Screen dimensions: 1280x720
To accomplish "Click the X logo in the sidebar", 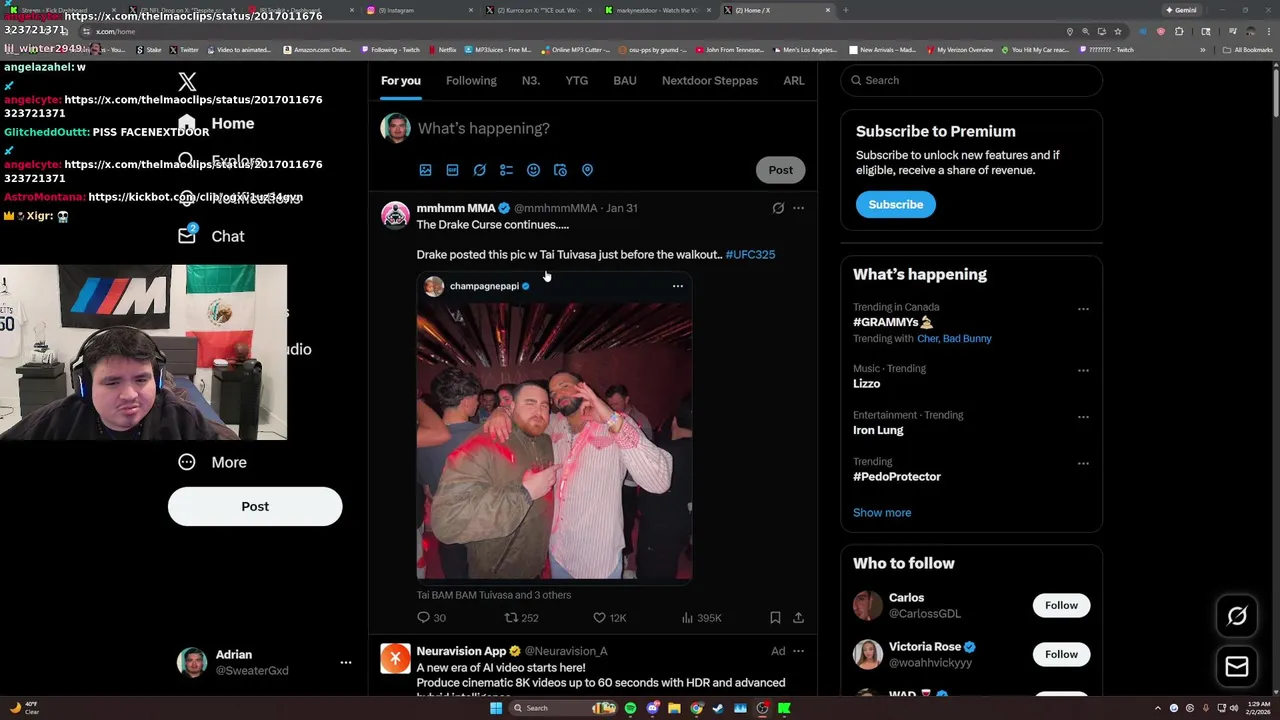I will 187,82.
